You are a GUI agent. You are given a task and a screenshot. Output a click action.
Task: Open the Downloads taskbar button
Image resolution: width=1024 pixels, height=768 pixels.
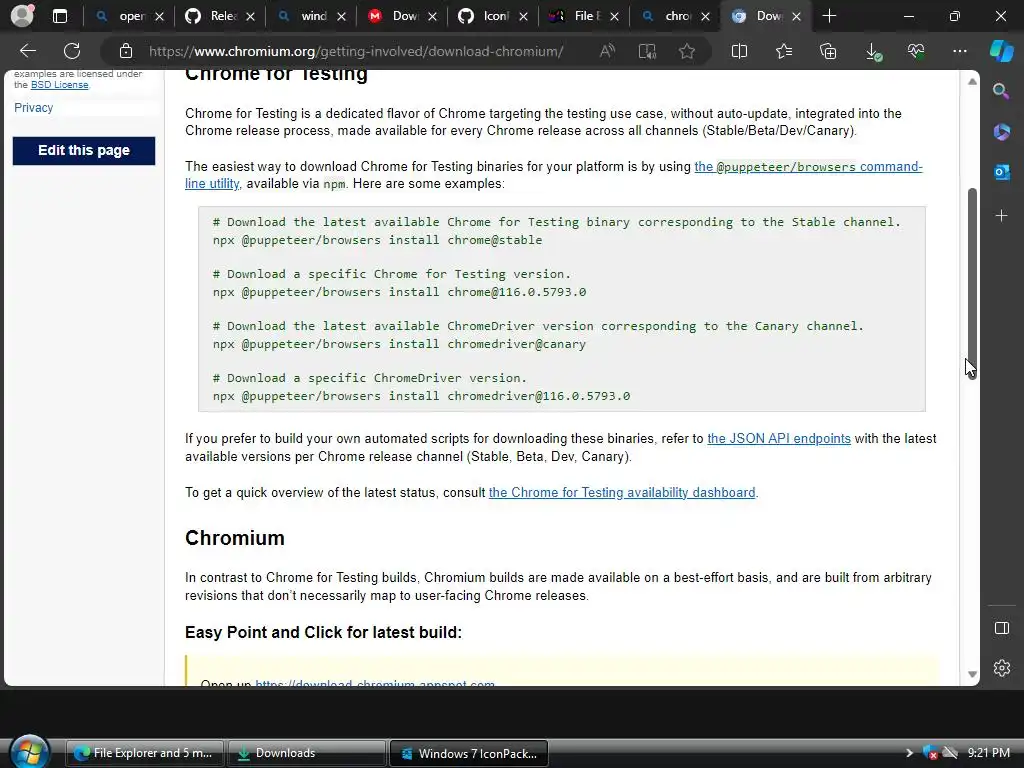306,753
